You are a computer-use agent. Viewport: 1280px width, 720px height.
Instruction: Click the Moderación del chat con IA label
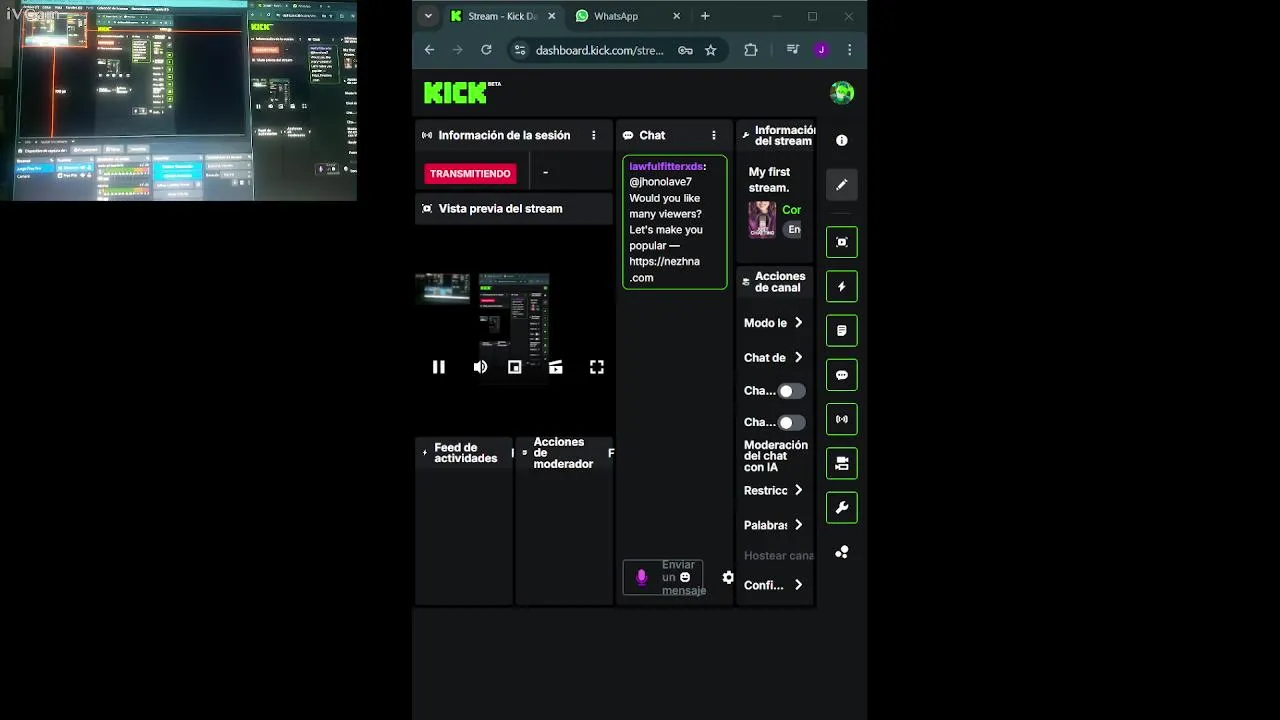[x=776, y=456]
